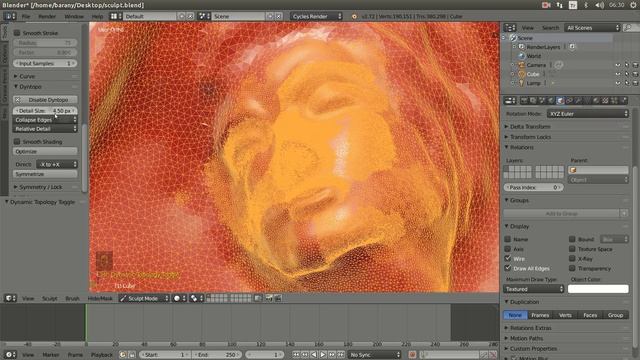Open Material properties sphere icon

[x=596, y=100]
